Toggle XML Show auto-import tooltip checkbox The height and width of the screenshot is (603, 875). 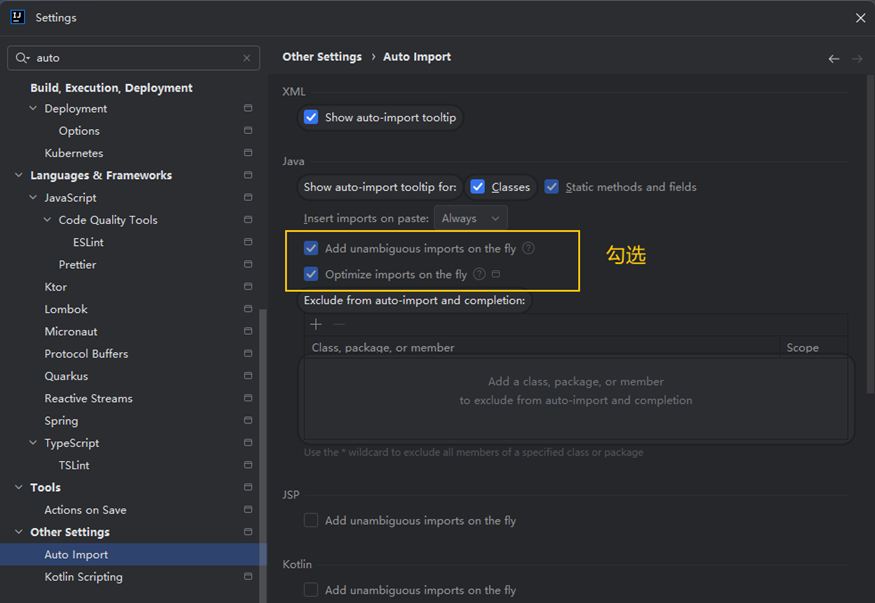pyautogui.click(x=311, y=117)
